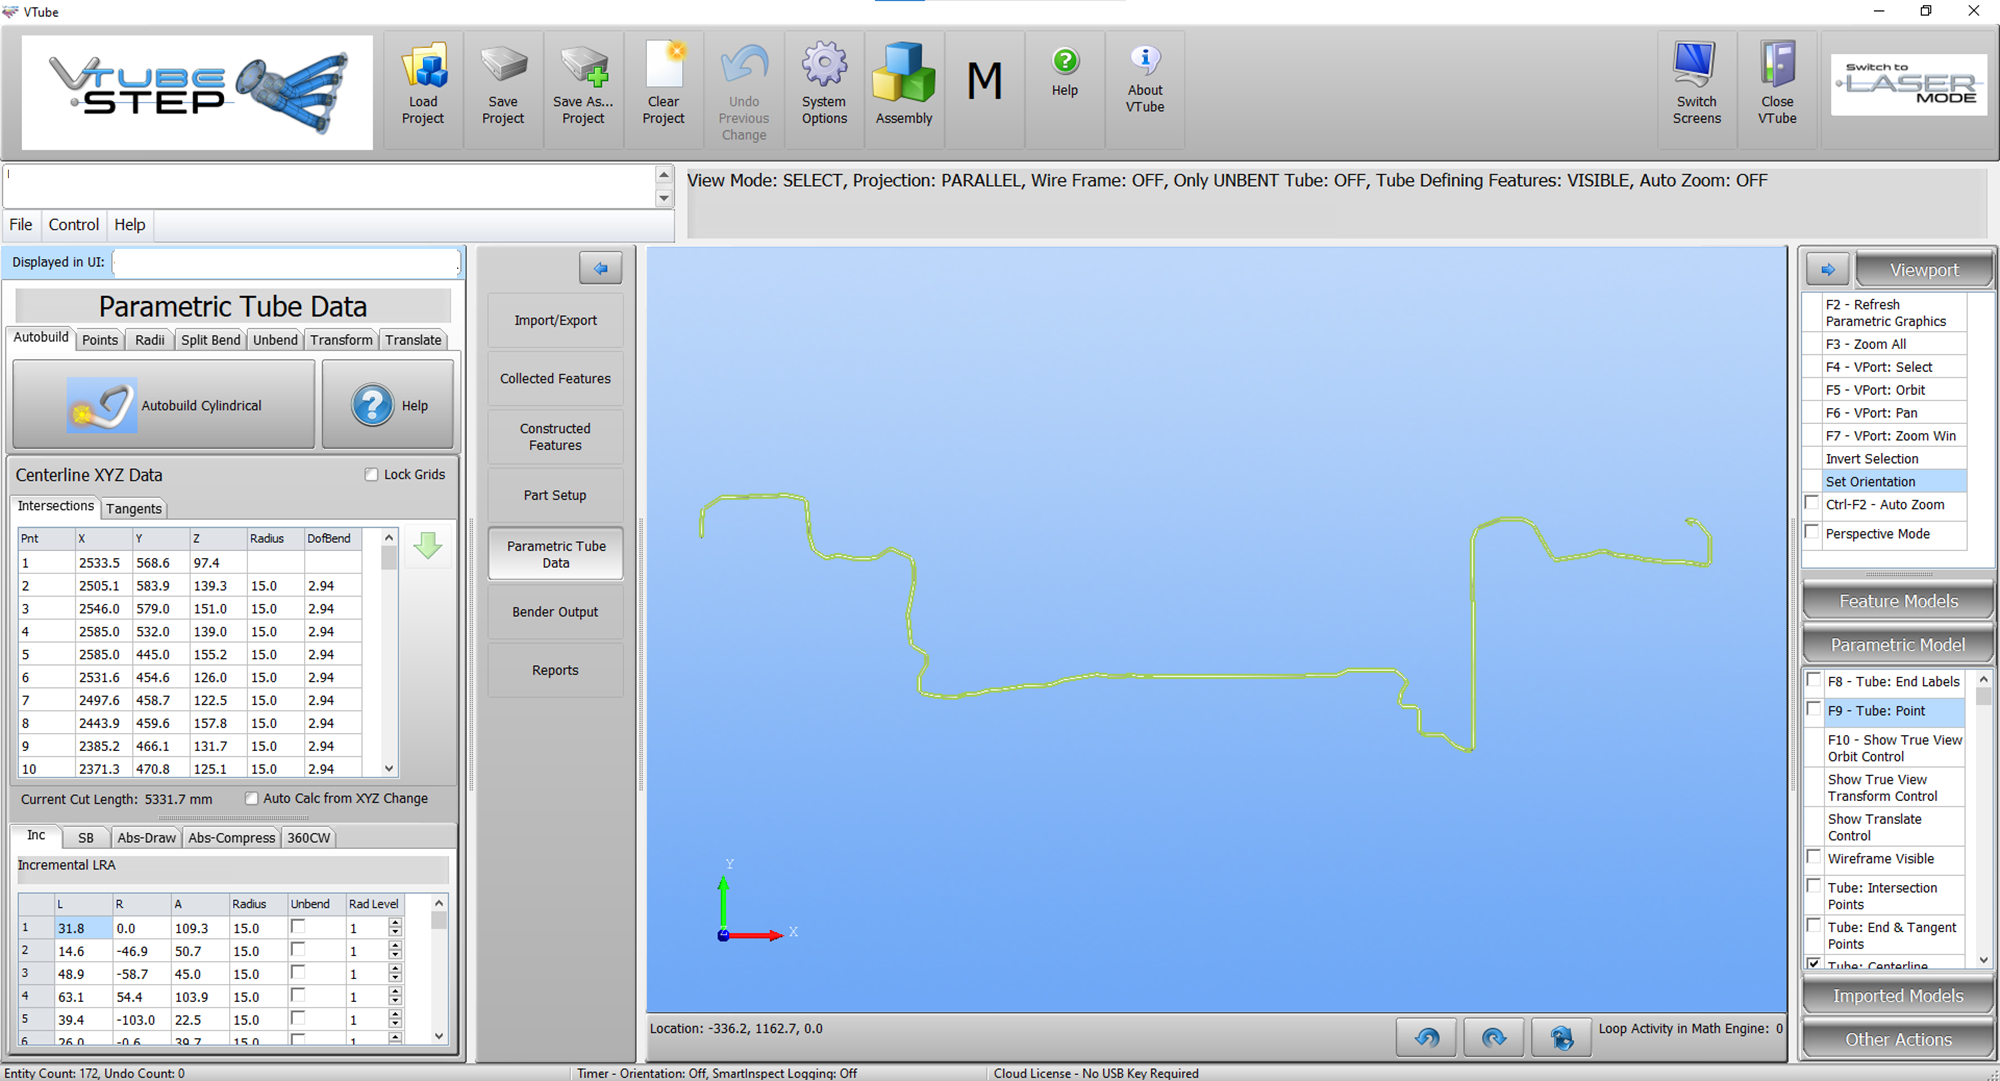The image size is (2000, 1081).
Task: Click the Clear Project icon
Action: [x=664, y=66]
